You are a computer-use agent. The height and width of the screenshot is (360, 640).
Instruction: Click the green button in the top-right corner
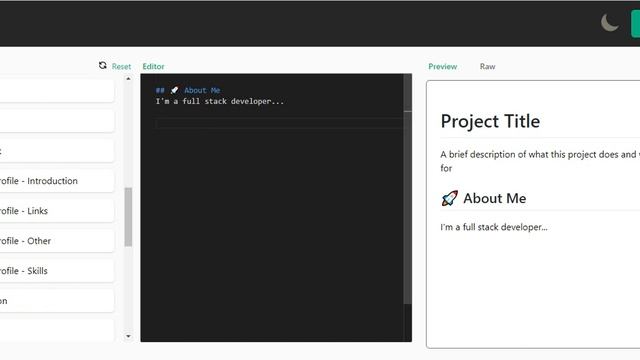(x=636, y=24)
